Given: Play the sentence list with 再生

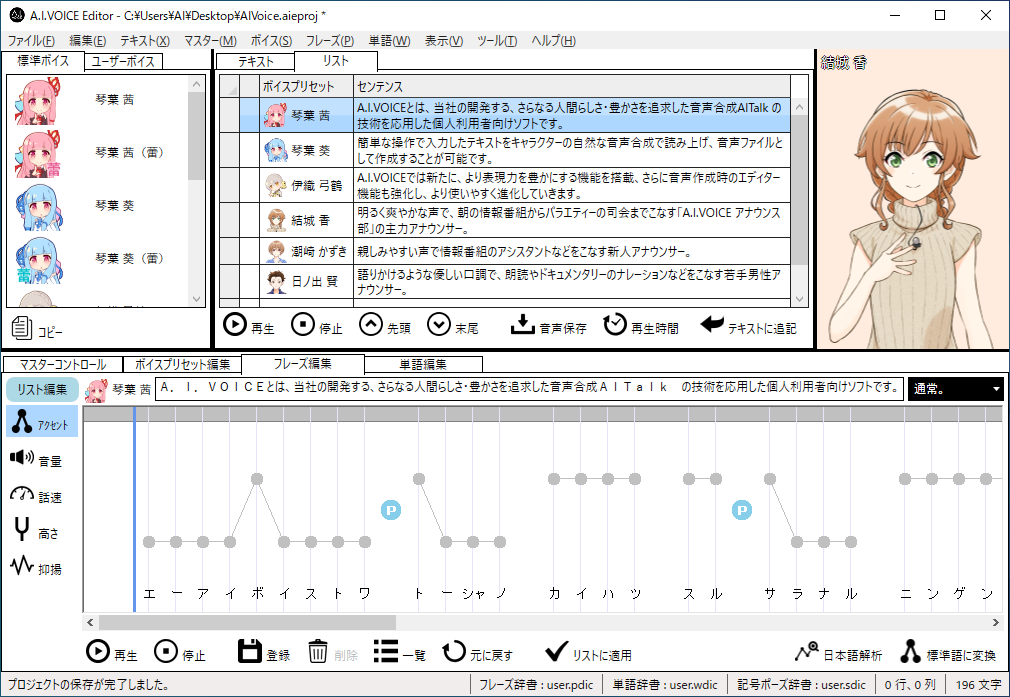Looking at the screenshot, I should pyautogui.click(x=249, y=325).
